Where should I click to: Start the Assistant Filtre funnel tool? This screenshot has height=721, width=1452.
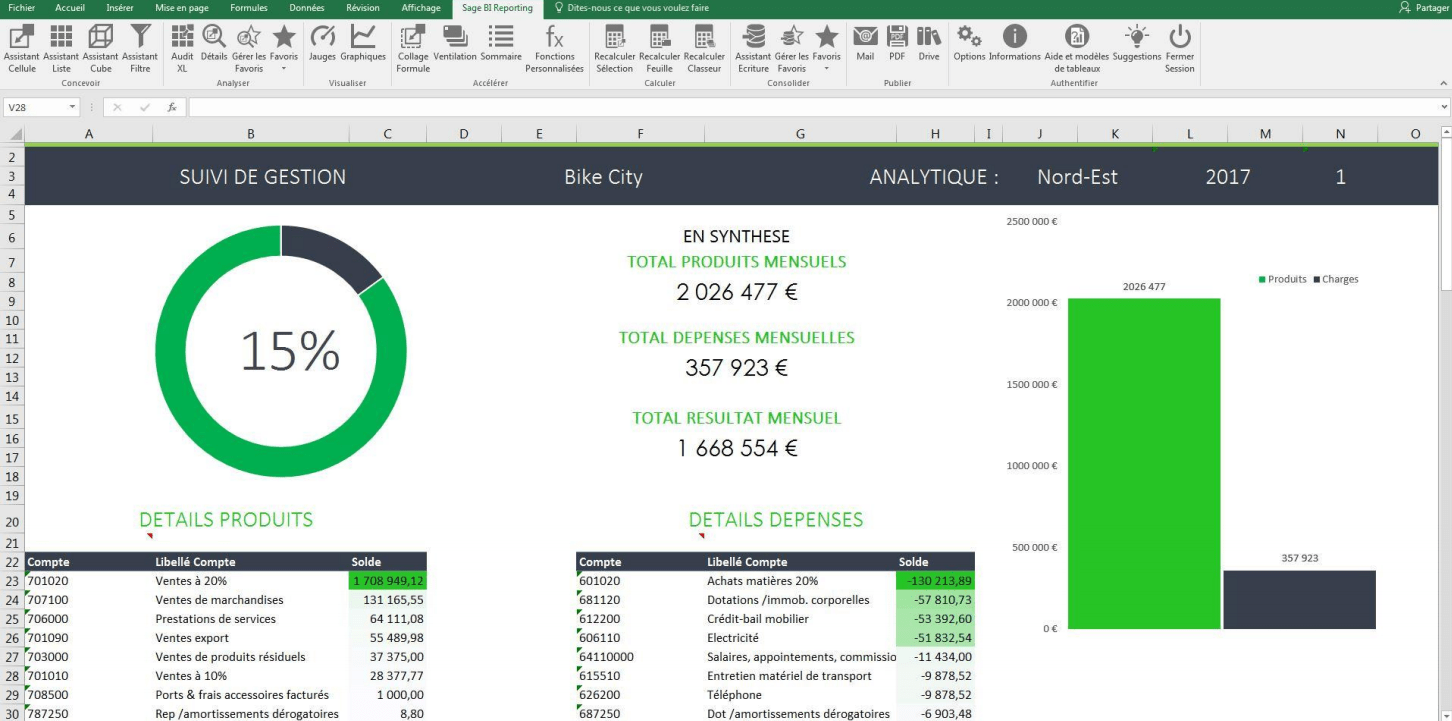point(140,48)
